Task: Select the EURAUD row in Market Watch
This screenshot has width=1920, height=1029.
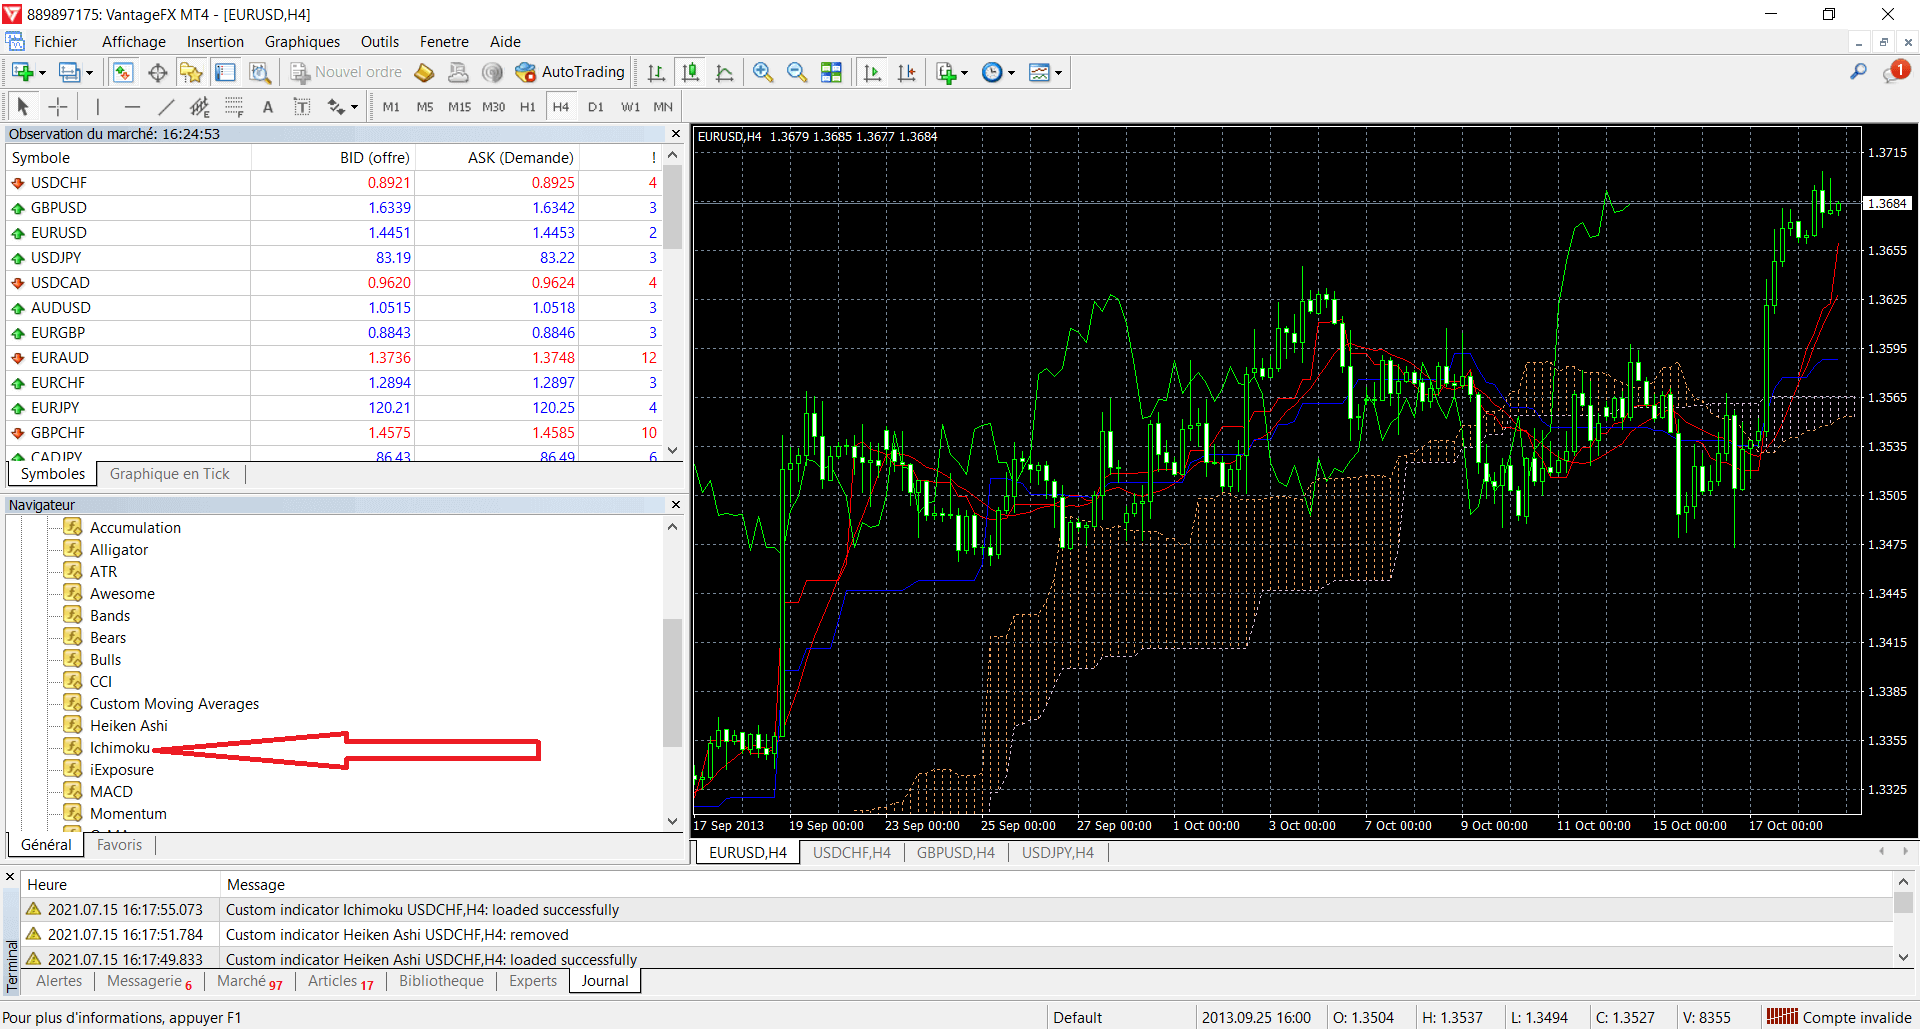Action: [334, 358]
